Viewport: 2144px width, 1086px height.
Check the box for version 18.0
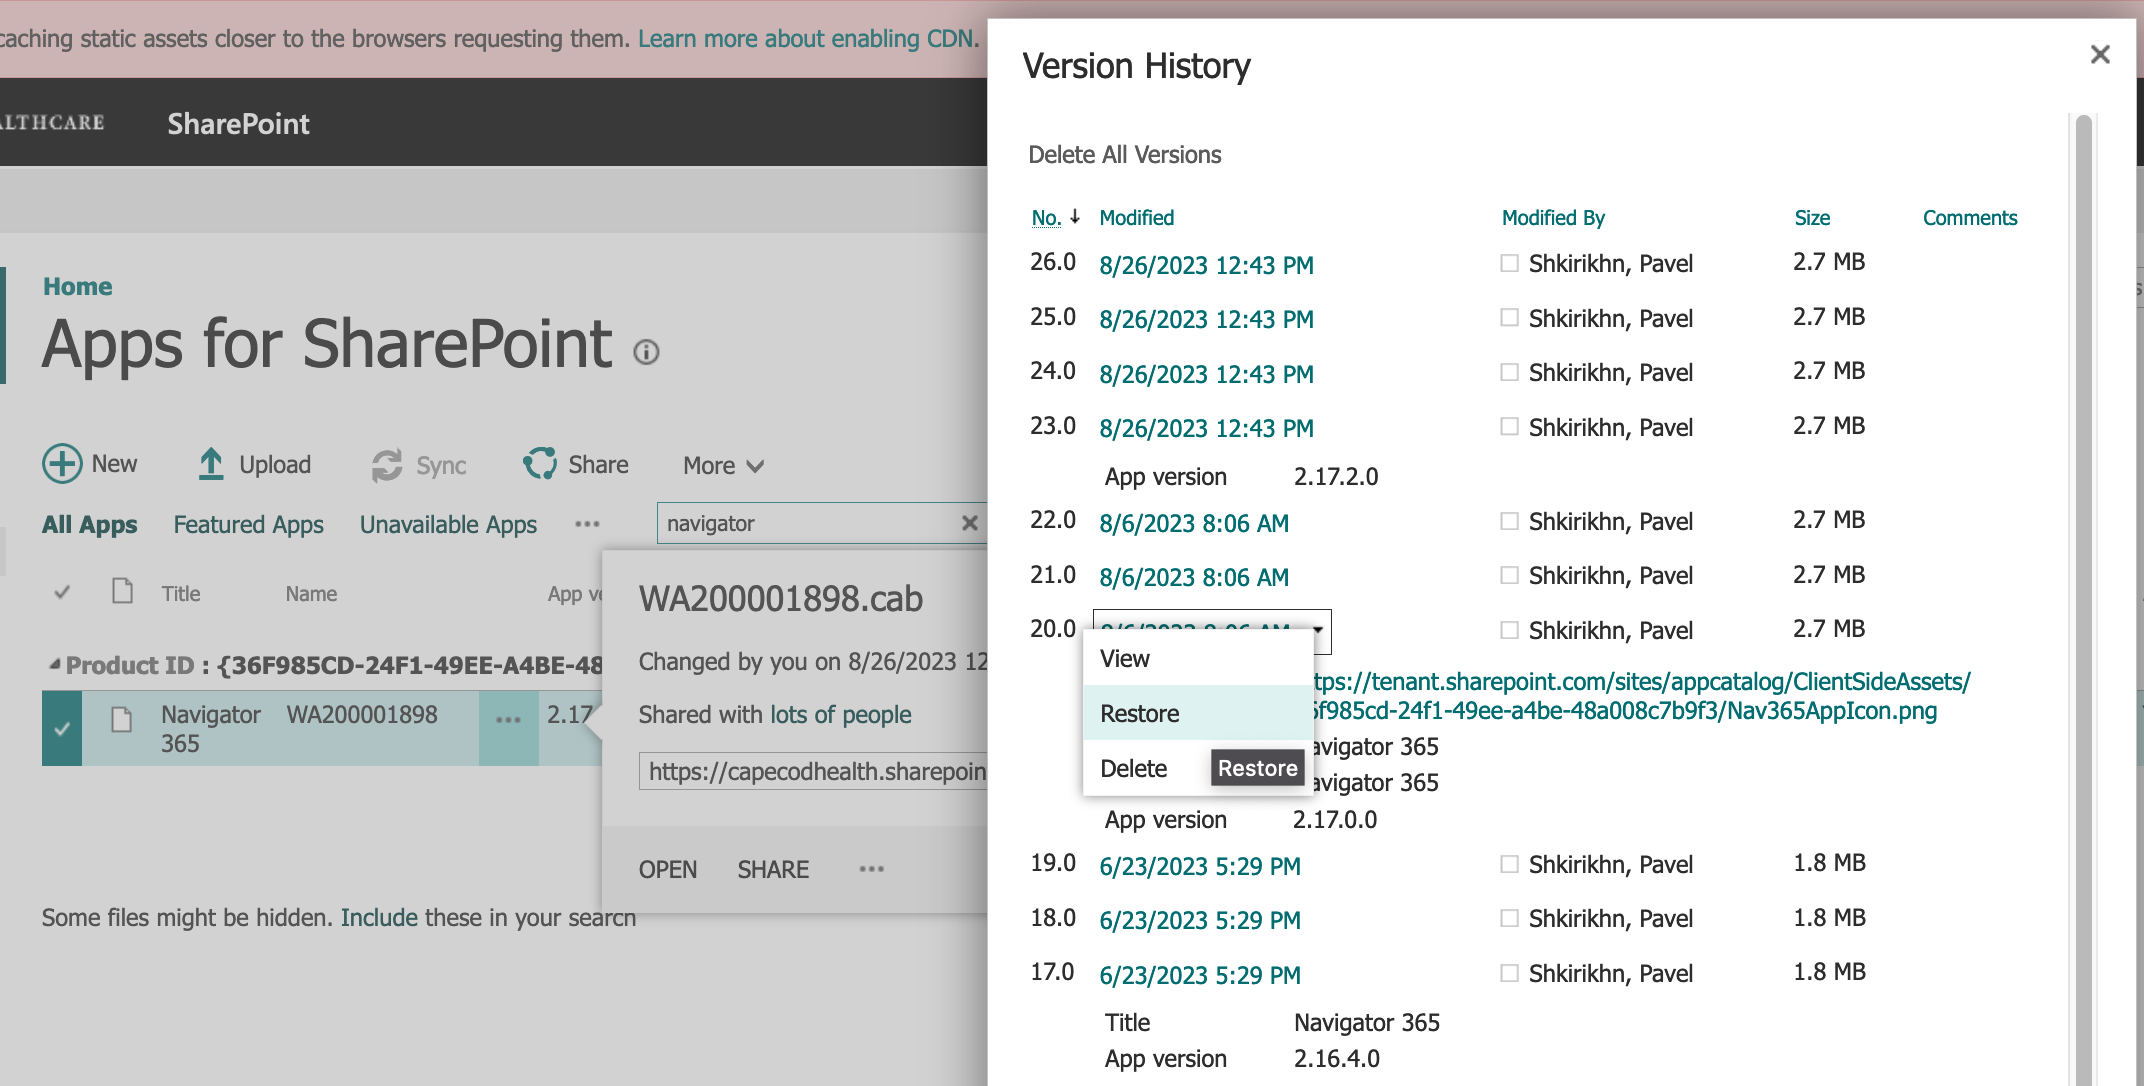click(x=1509, y=918)
